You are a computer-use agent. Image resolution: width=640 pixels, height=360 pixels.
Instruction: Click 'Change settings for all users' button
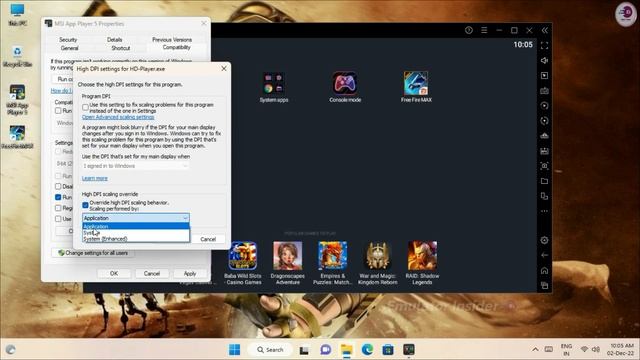(x=93, y=253)
